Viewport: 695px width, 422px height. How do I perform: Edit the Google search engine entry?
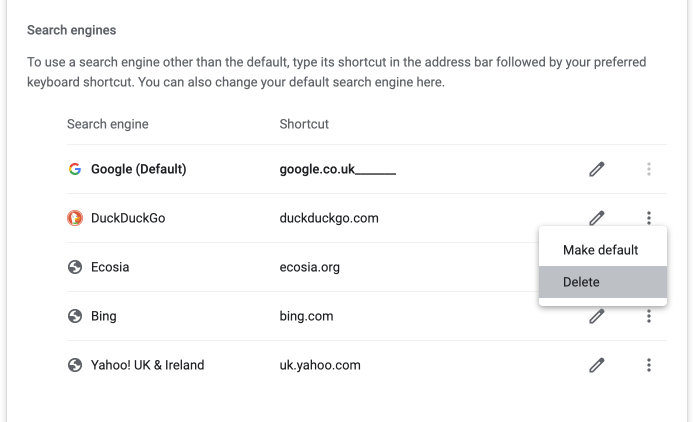click(597, 169)
